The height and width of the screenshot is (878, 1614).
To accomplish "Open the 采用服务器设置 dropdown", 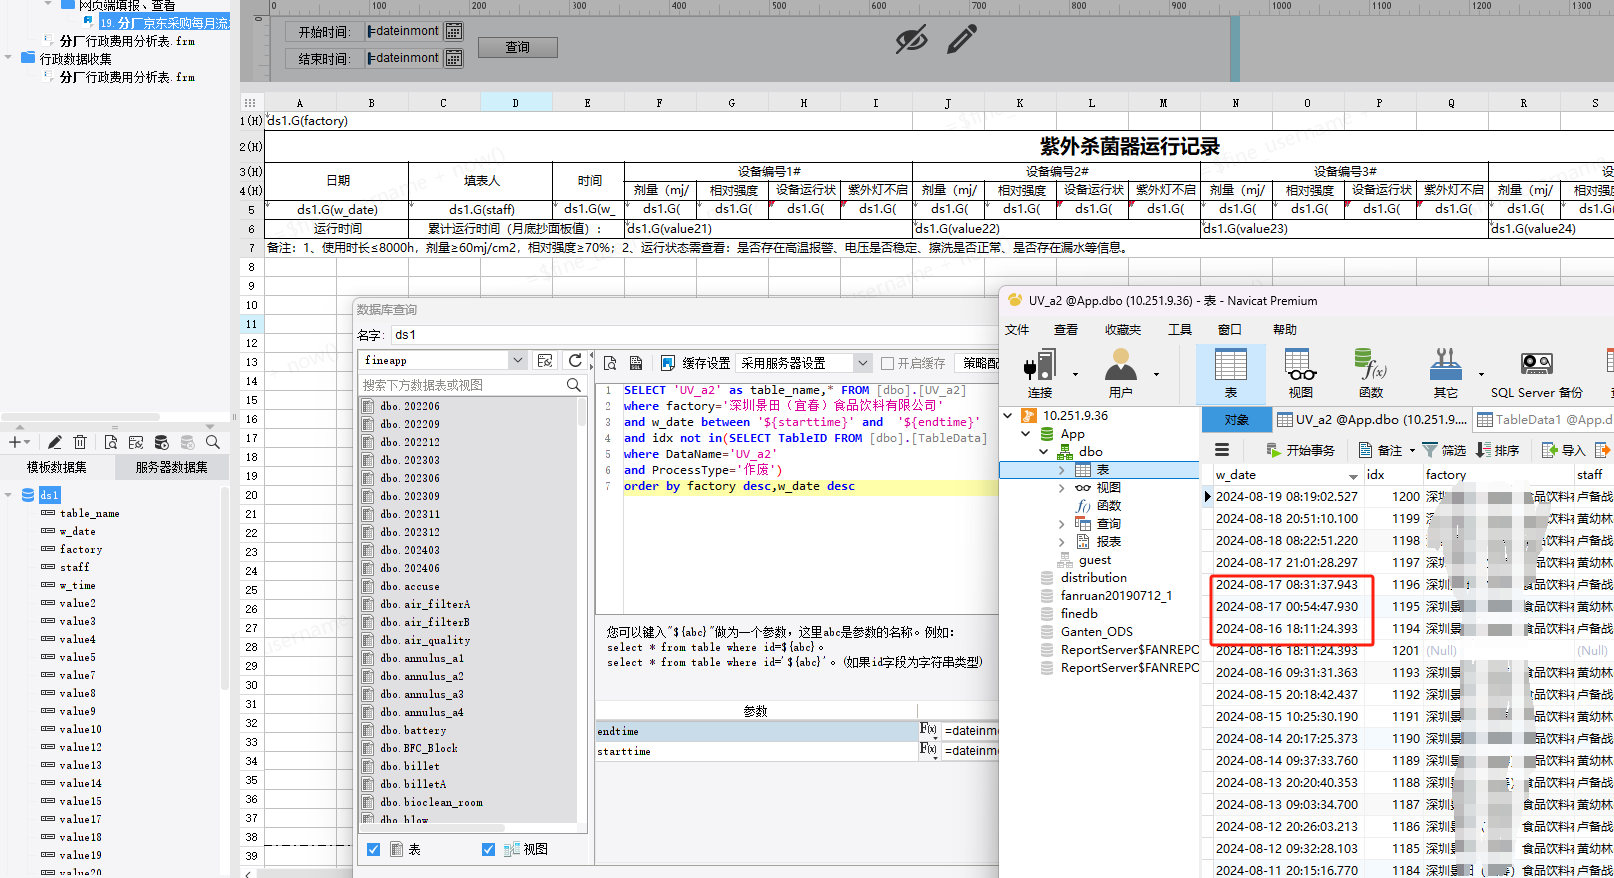I will 862,363.
